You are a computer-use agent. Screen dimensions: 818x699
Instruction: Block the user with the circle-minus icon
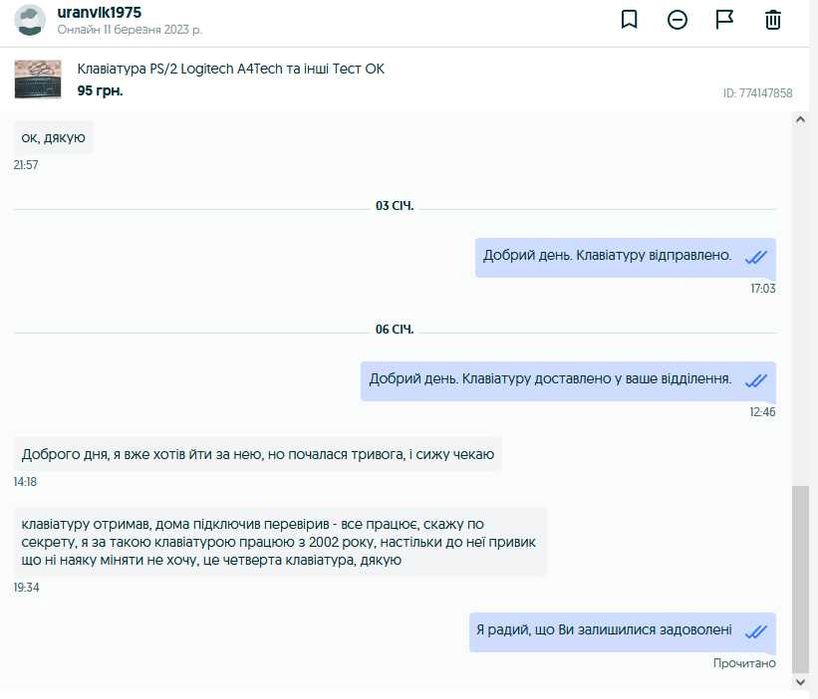pyautogui.click(x=677, y=20)
